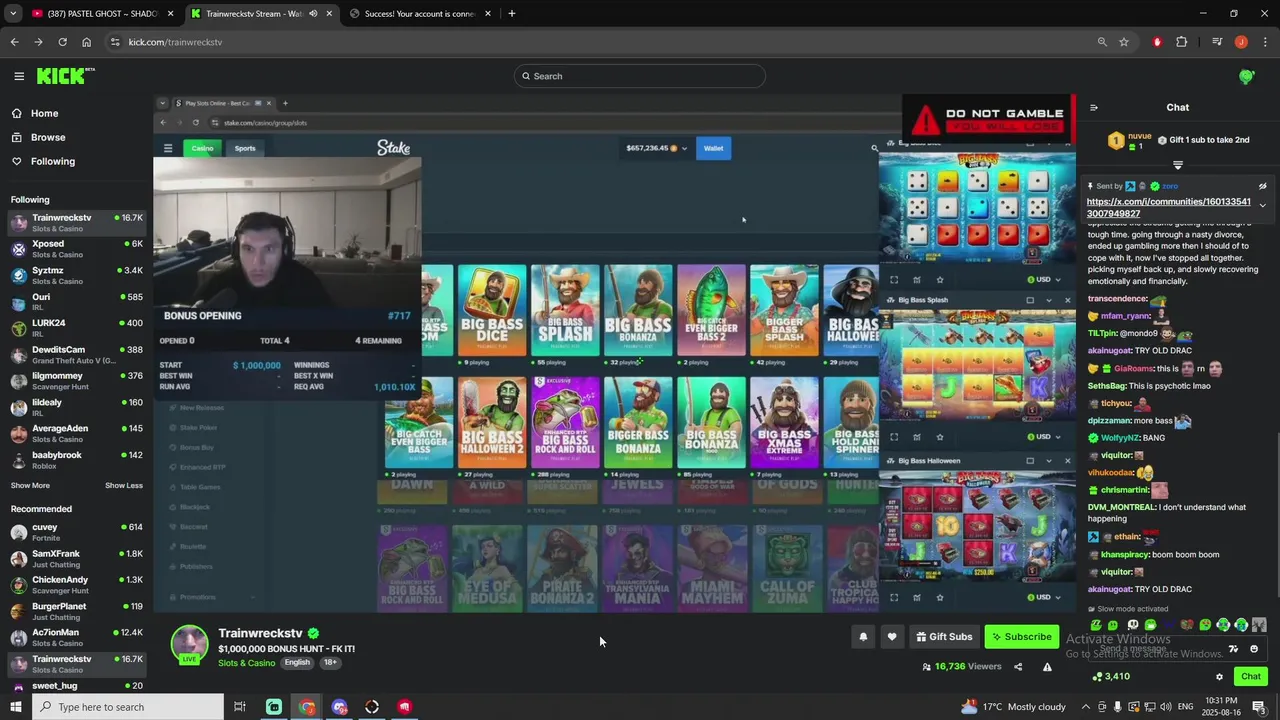
Task: Expand the gift leaderboard arrow in chat
Action: click(1178, 165)
